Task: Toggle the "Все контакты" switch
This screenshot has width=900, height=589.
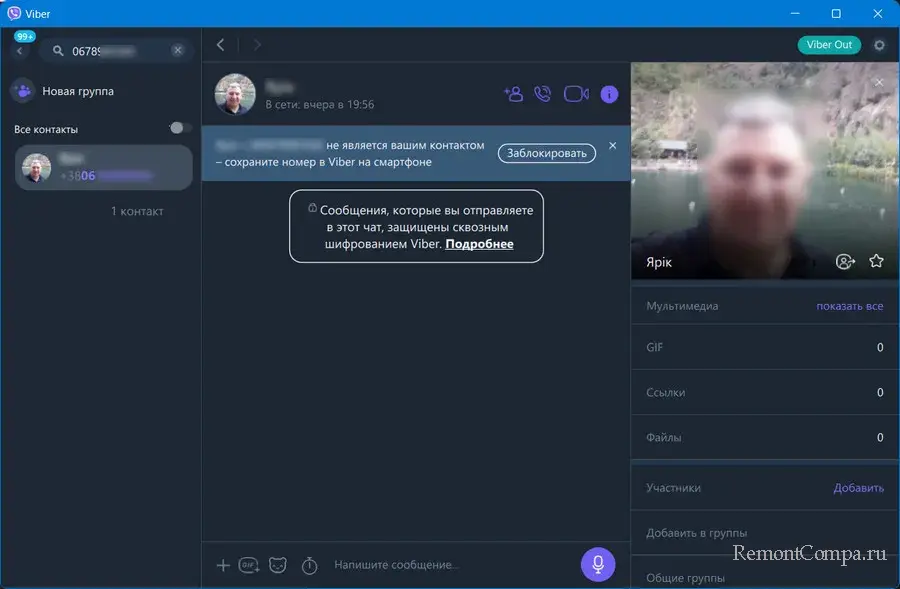Action: [x=180, y=128]
